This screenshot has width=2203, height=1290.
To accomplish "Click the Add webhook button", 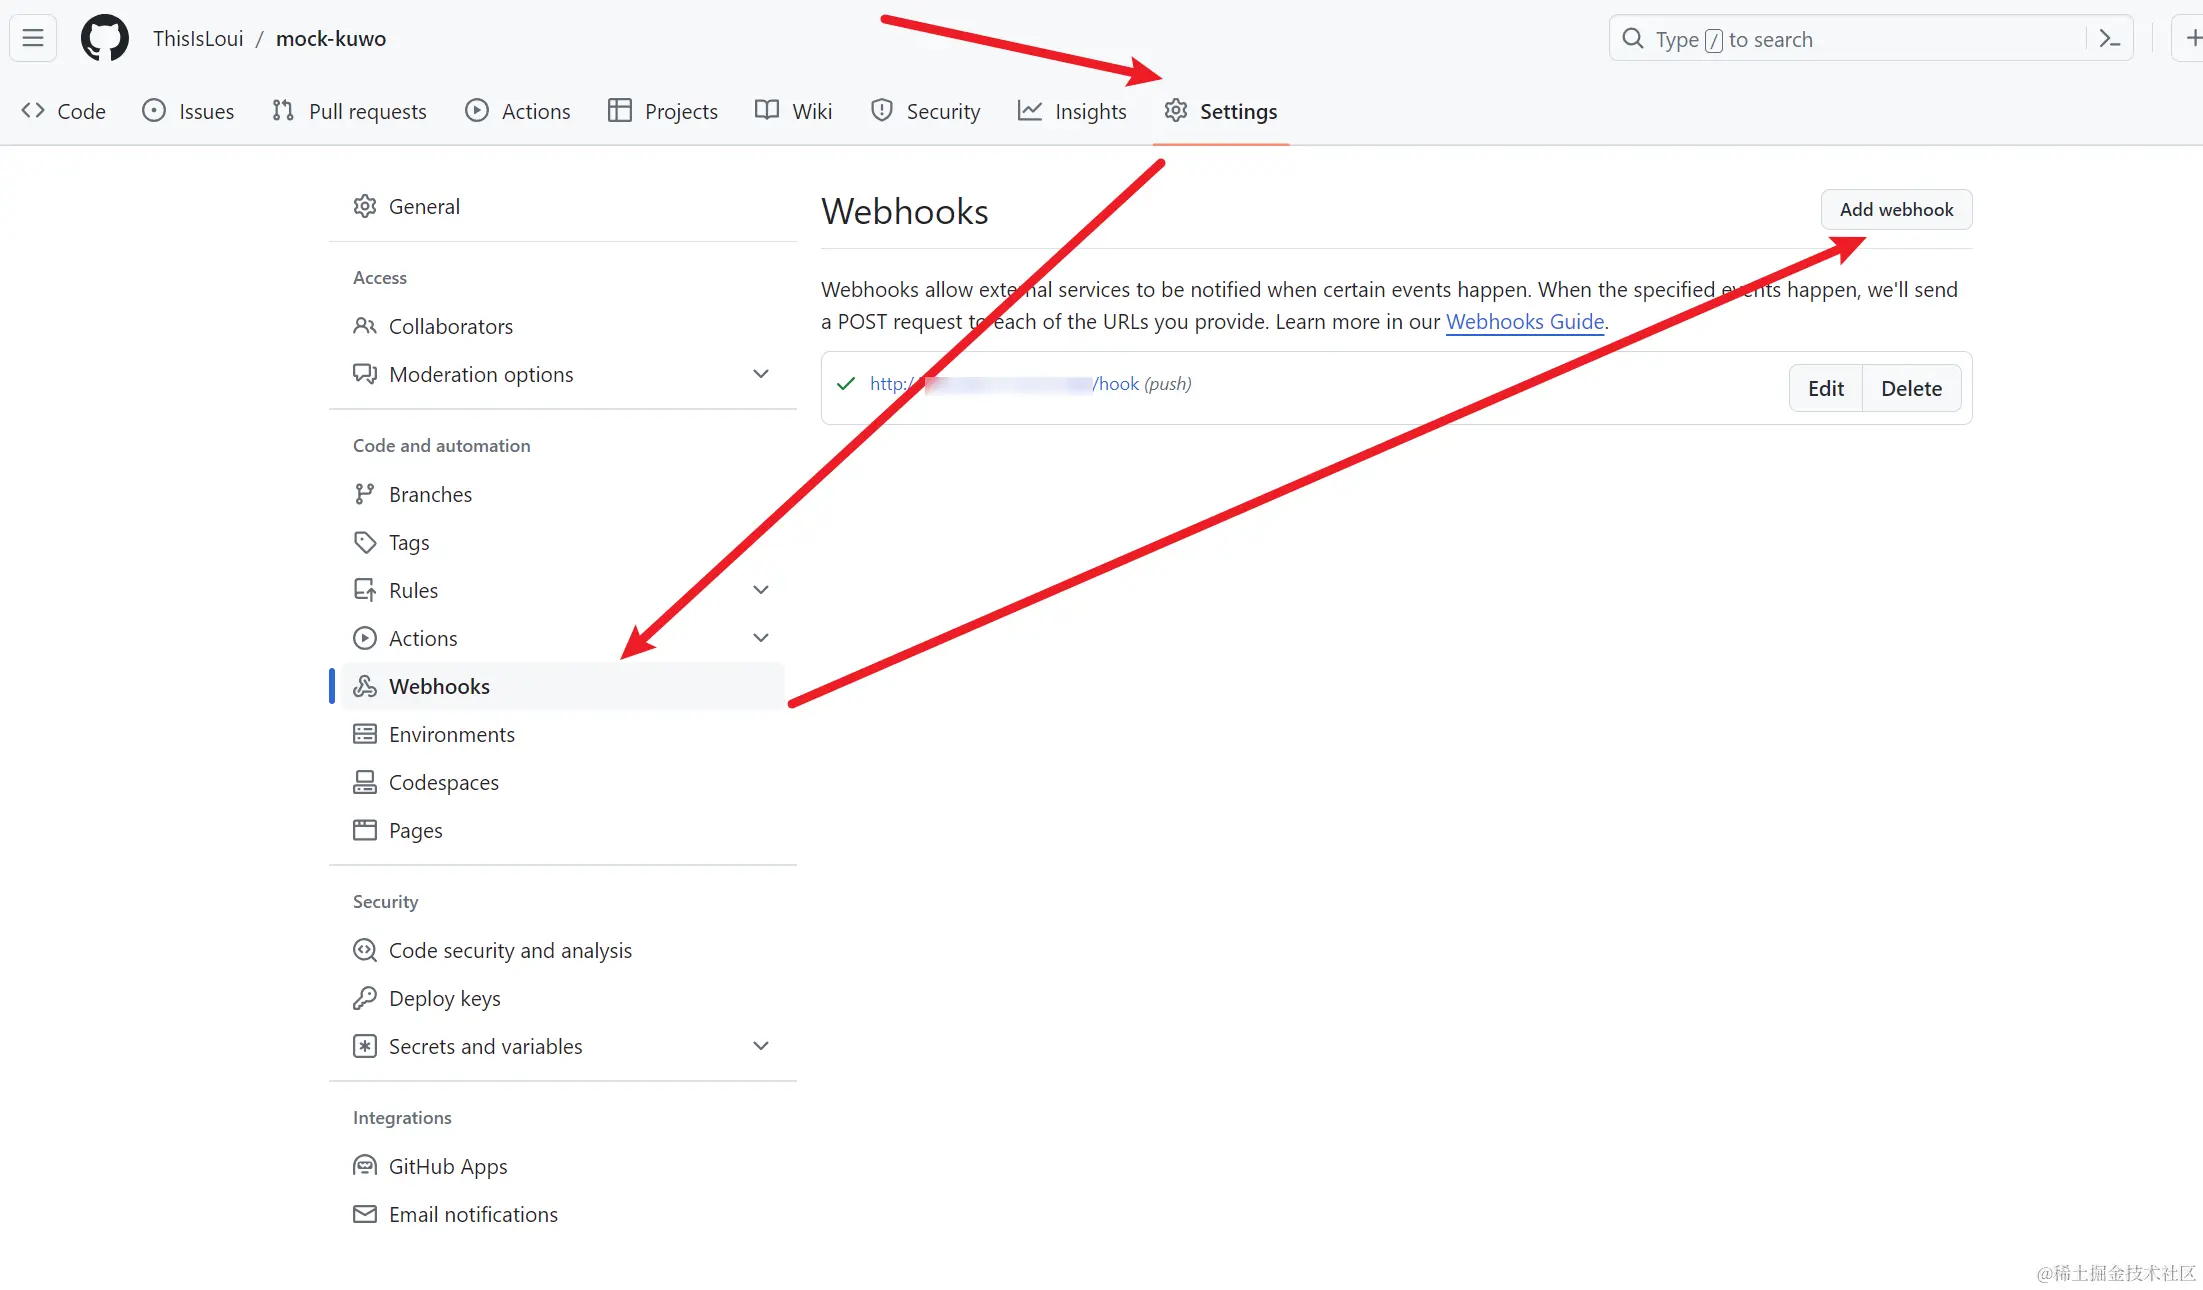I will point(1896,210).
